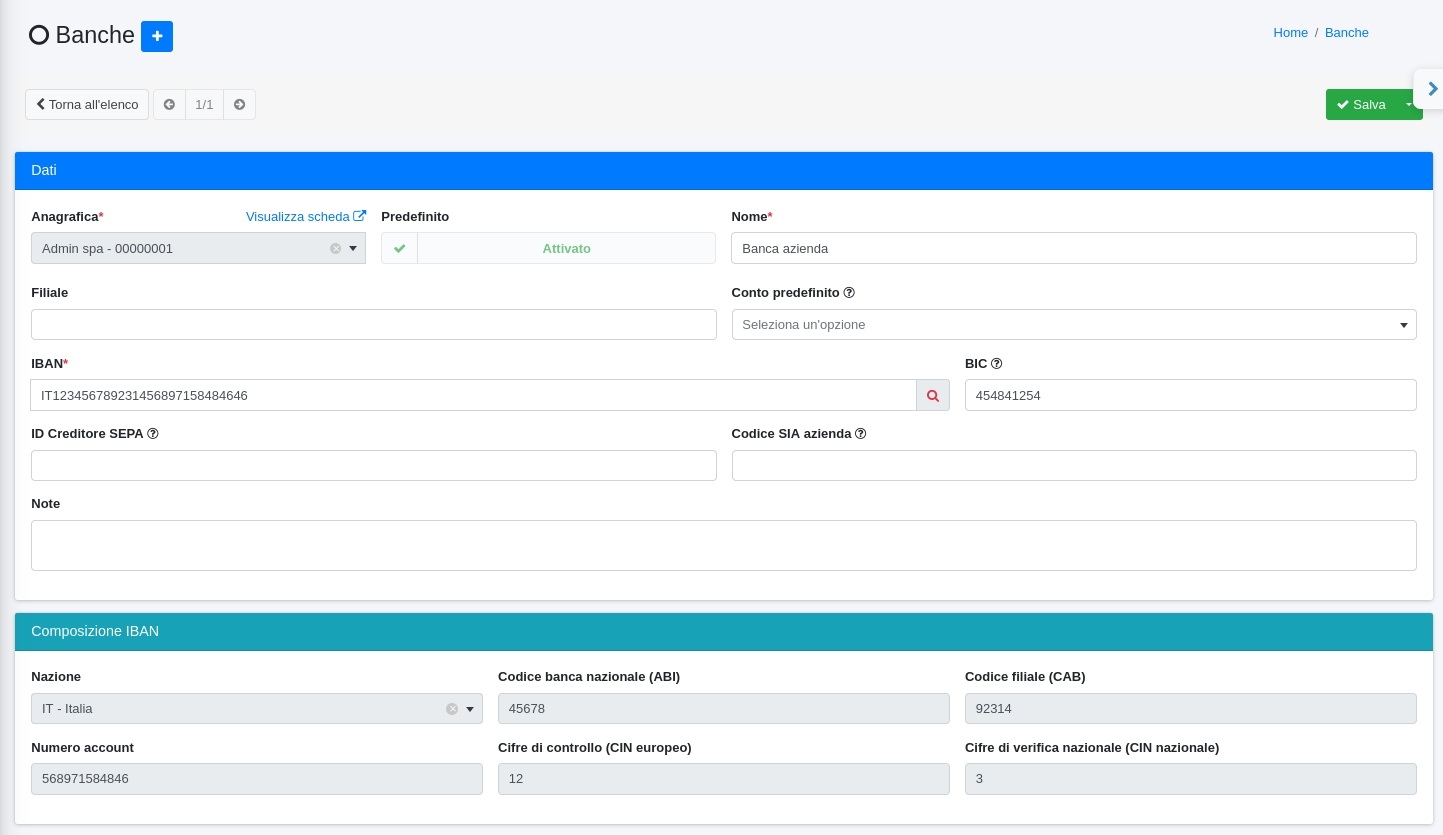Clear the Anagrafica selection with x icon

coord(336,249)
